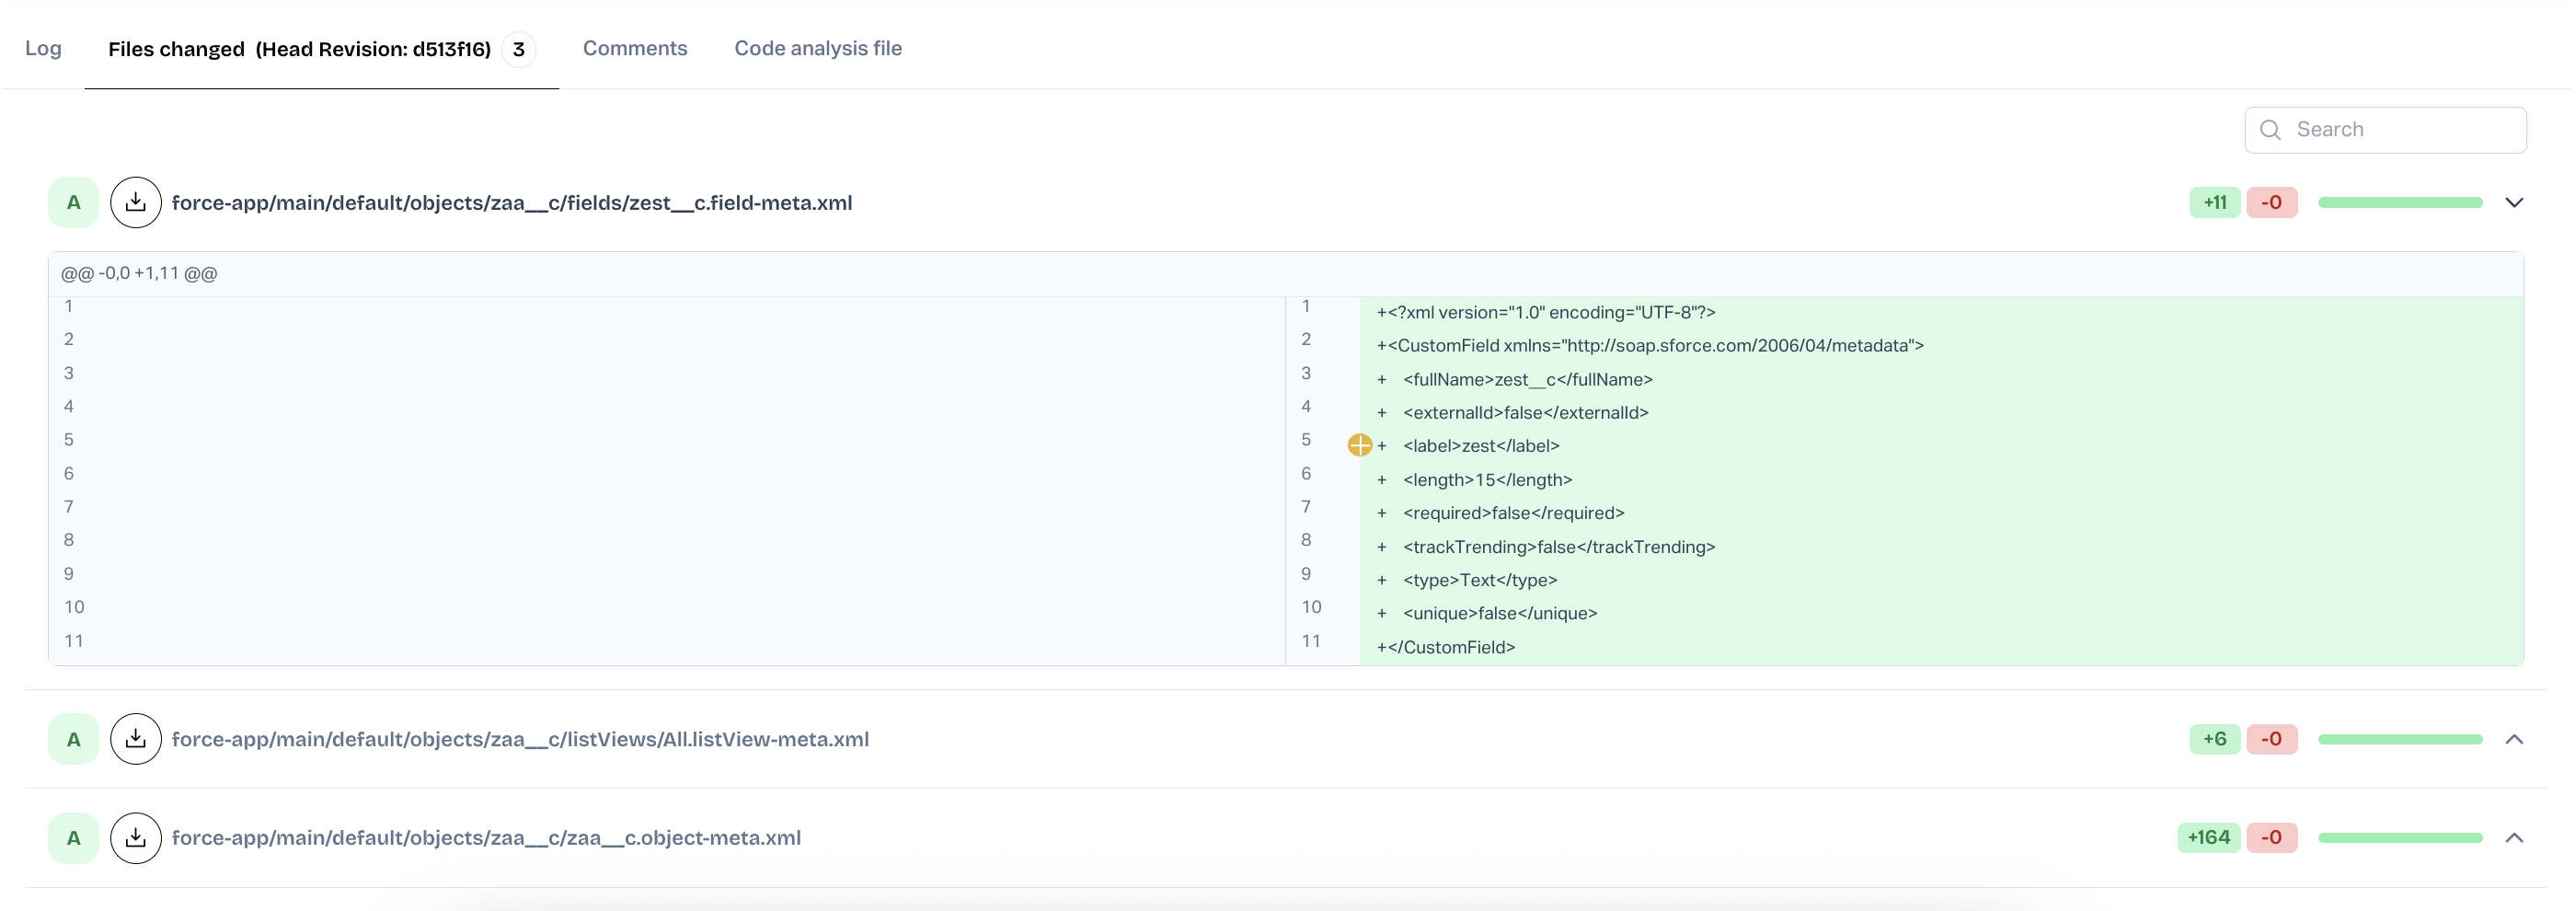Click the 'A' added badge for zaa__c.object file
The image size is (2576, 911).
73,838
